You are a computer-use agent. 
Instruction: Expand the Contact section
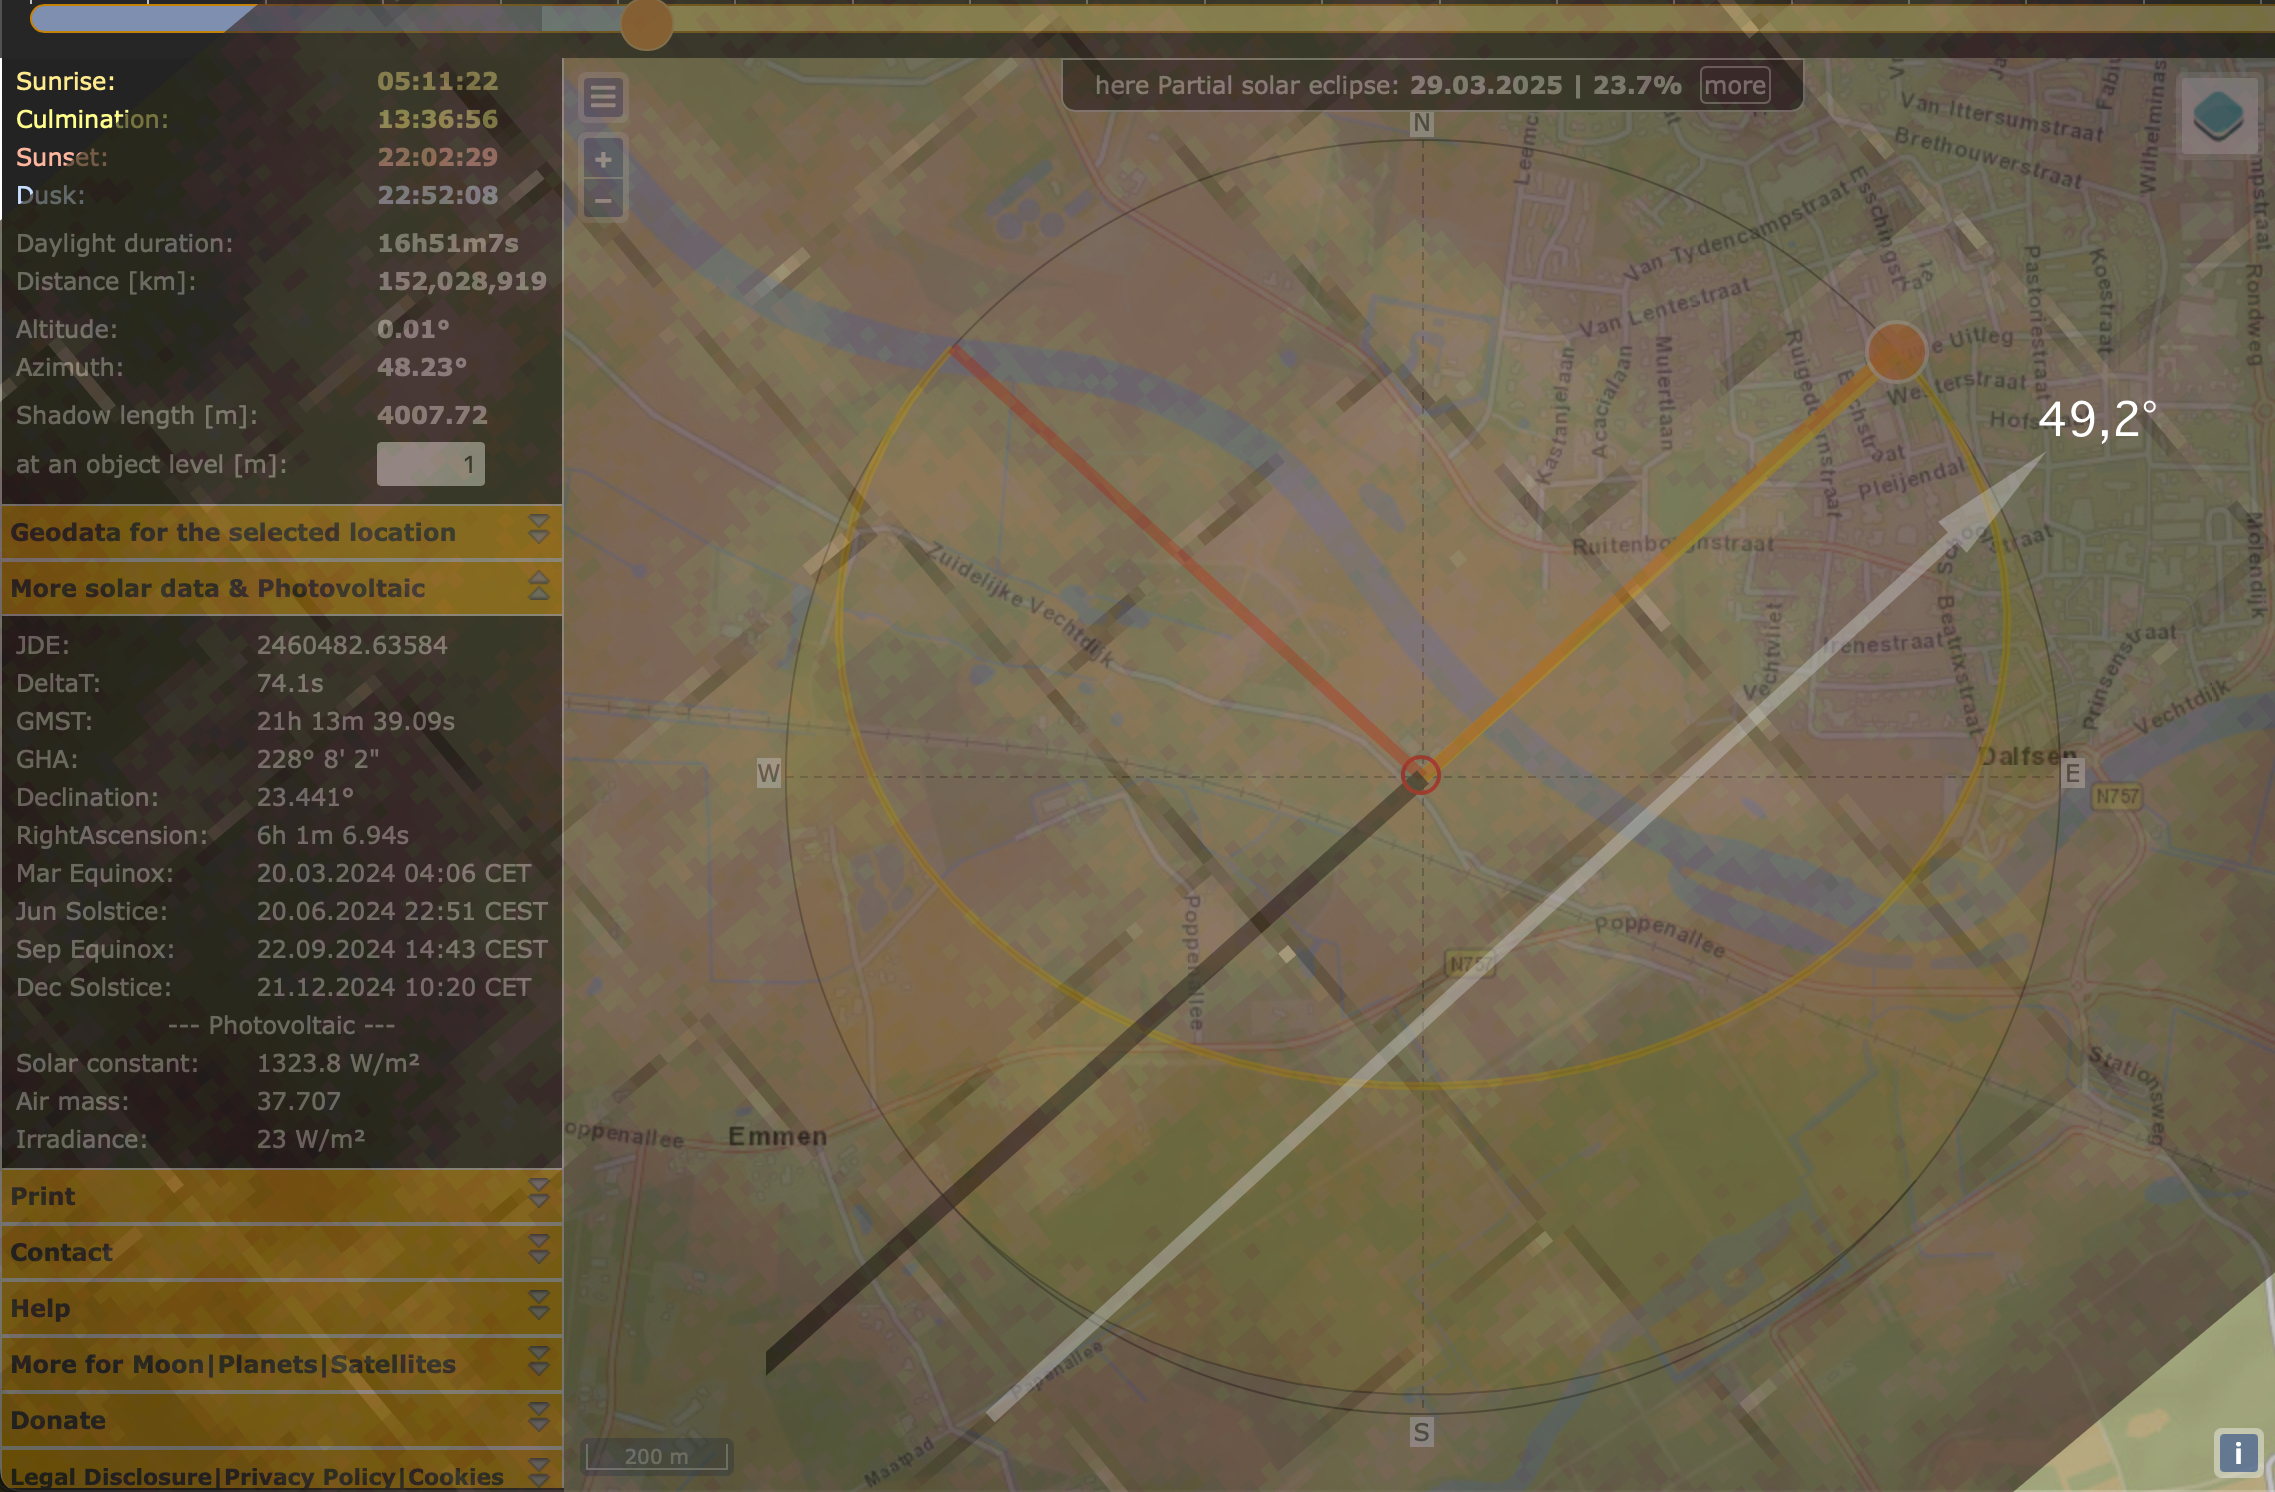[281, 1252]
